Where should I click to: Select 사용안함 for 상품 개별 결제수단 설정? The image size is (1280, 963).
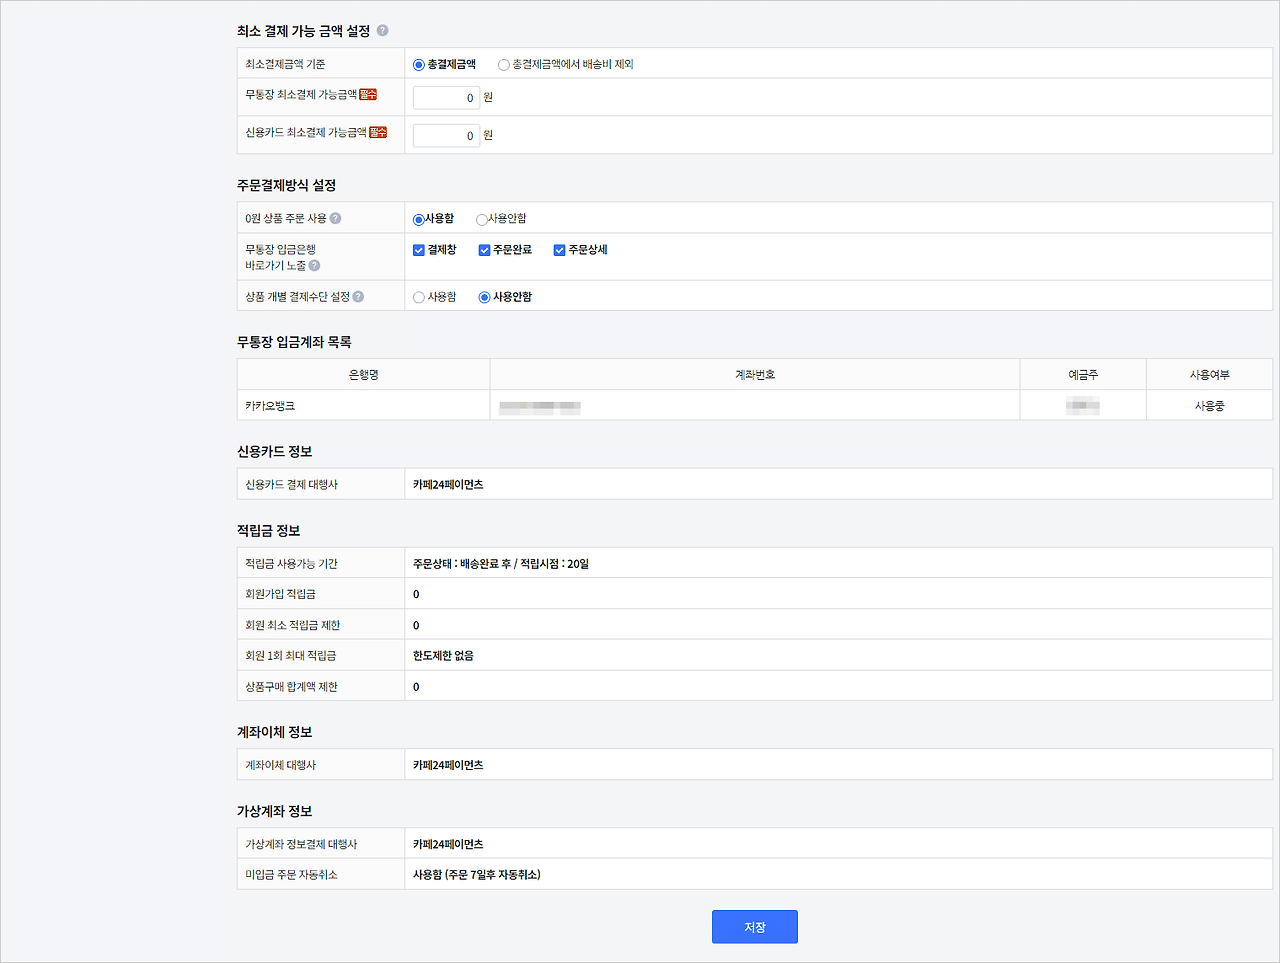(484, 297)
